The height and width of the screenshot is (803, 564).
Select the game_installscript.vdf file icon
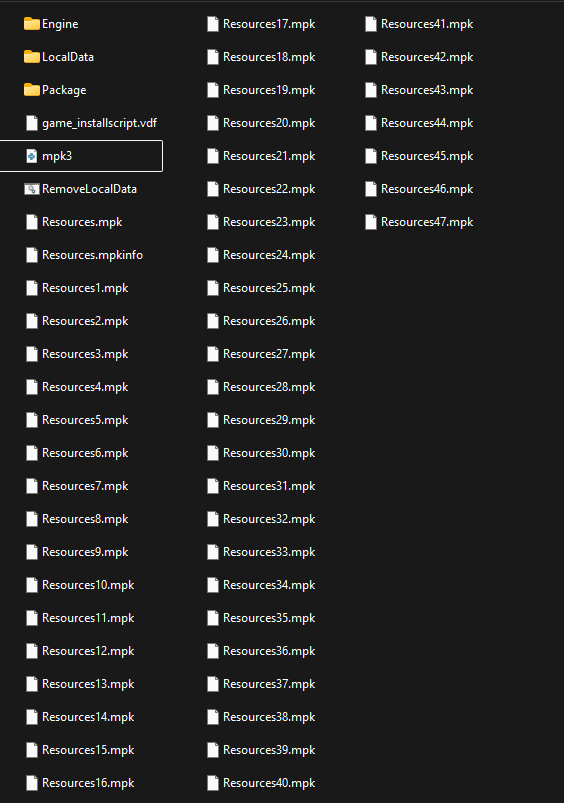32,123
